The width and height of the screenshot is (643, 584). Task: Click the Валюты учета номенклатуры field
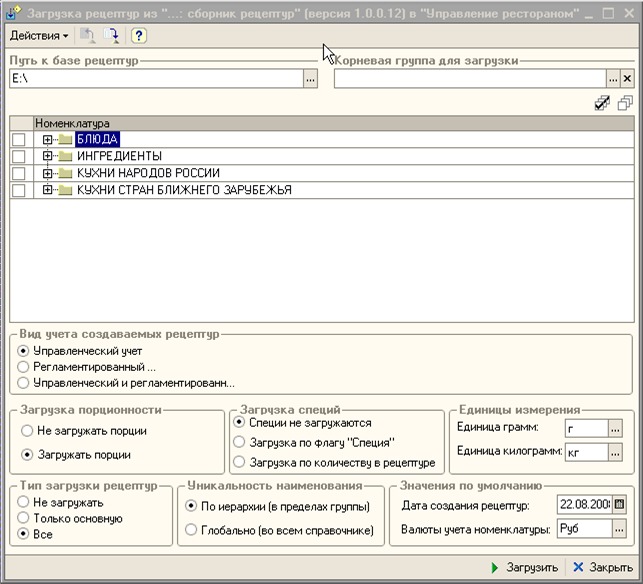[585, 529]
